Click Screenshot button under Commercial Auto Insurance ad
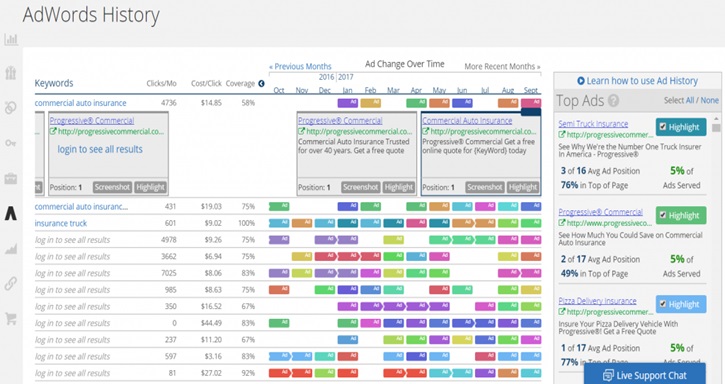Viewport: 725px width, 384px height. [485, 187]
